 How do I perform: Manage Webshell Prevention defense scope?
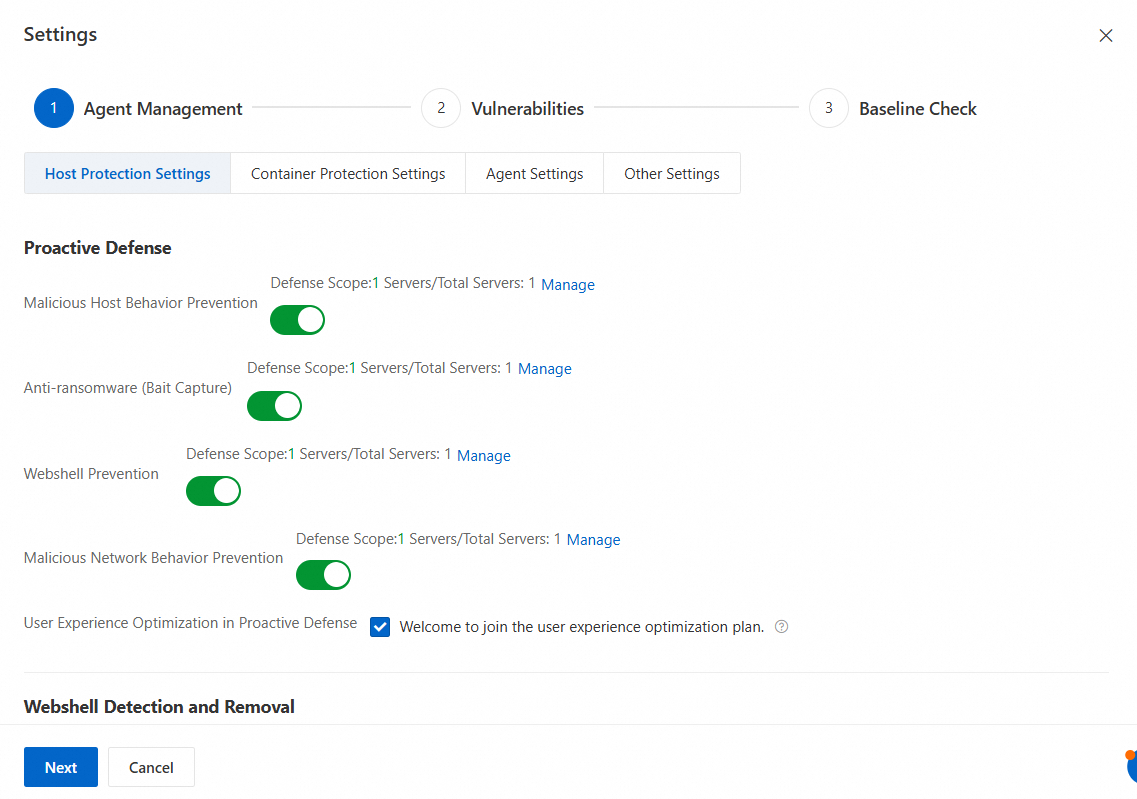click(484, 456)
